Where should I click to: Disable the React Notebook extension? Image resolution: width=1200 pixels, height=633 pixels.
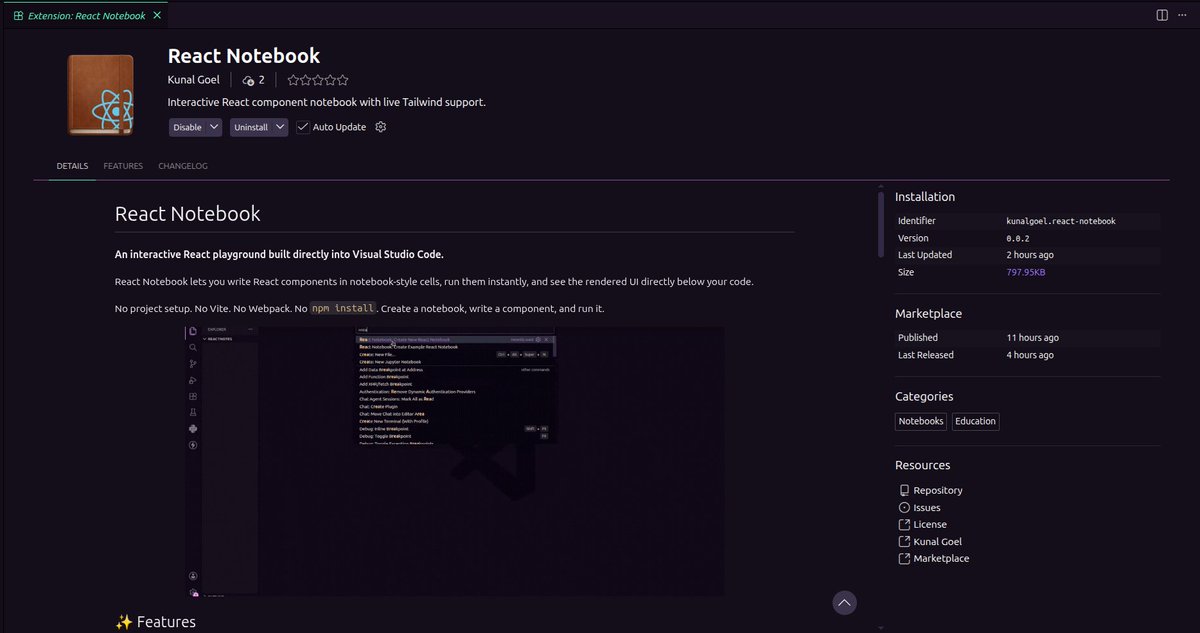pos(187,127)
